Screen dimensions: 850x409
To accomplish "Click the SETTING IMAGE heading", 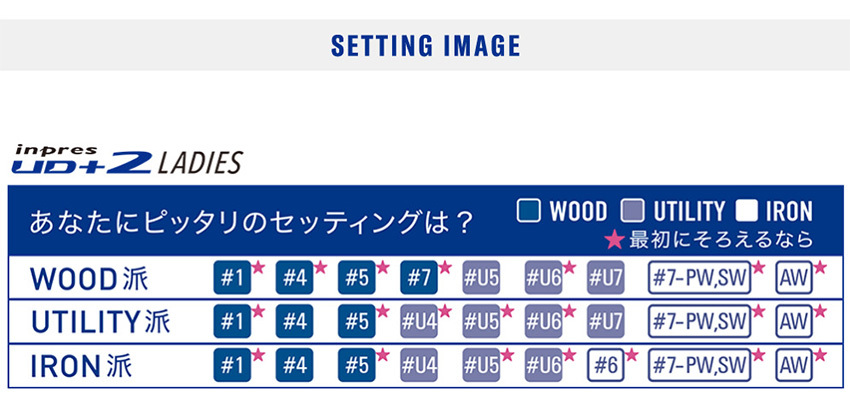I will [426, 46].
